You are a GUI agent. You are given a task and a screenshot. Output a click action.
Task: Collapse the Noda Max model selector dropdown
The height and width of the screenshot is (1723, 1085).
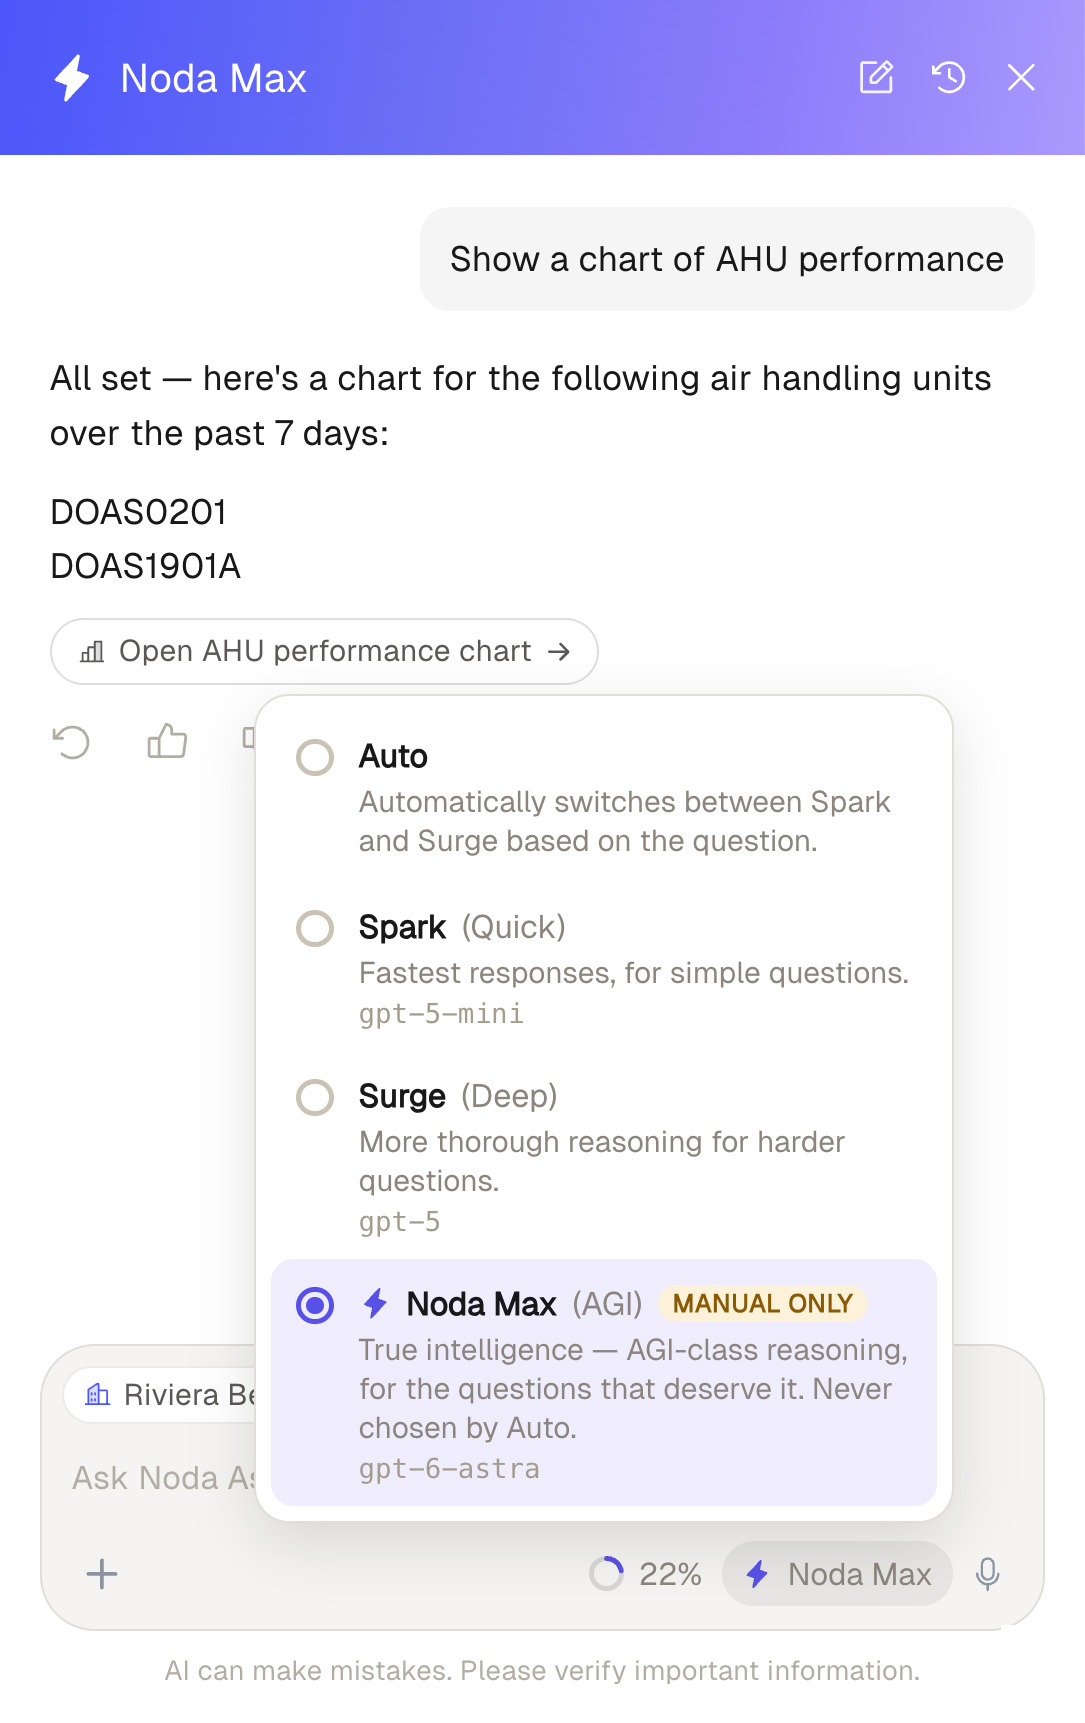coord(837,1574)
